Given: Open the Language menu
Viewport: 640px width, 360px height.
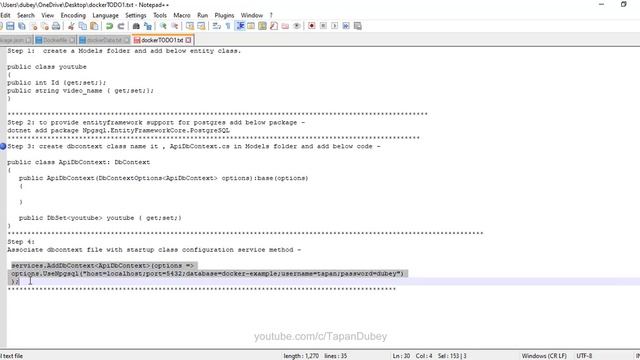Looking at the screenshot, I should (105, 15).
